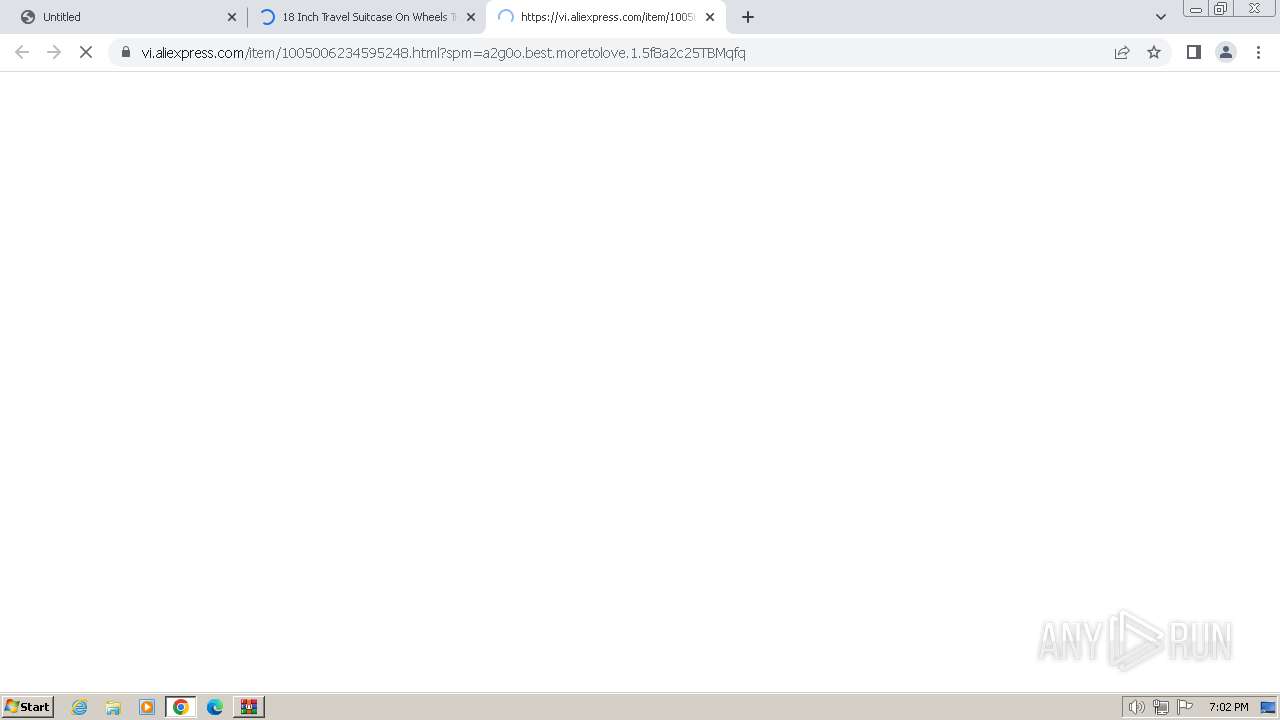Open the Windows Start menu
The height and width of the screenshot is (720, 1280).
point(28,707)
